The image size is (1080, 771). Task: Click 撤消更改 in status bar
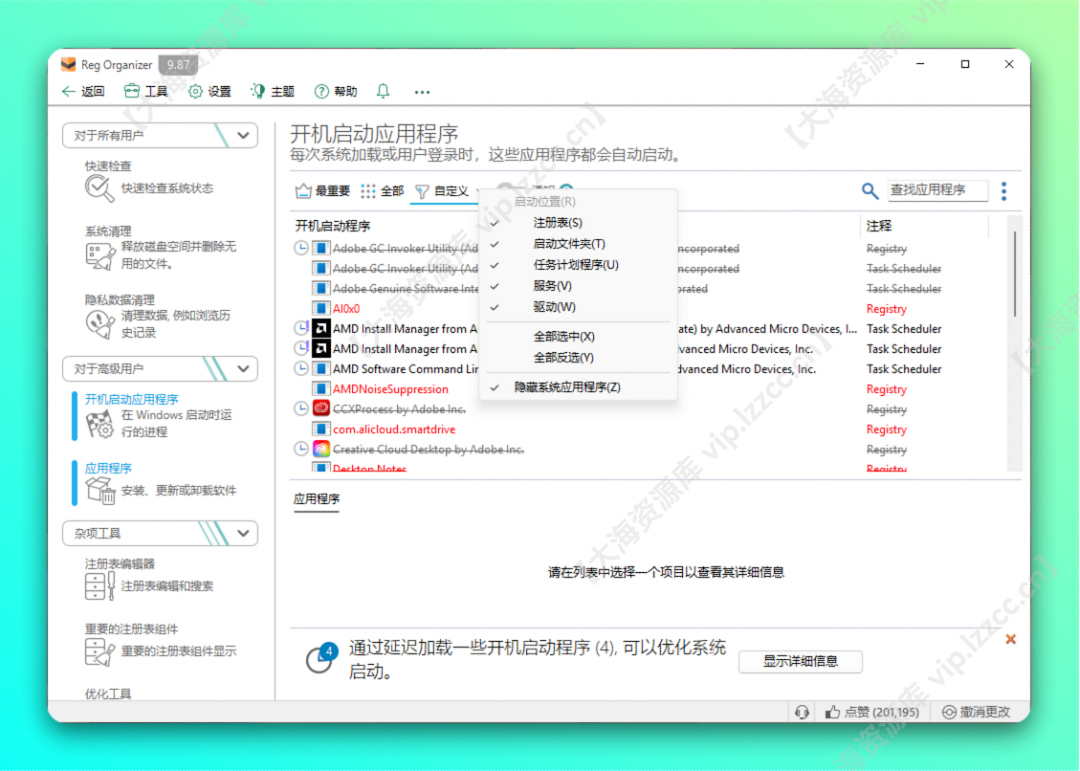pyautogui.click(x=976, y=712)
